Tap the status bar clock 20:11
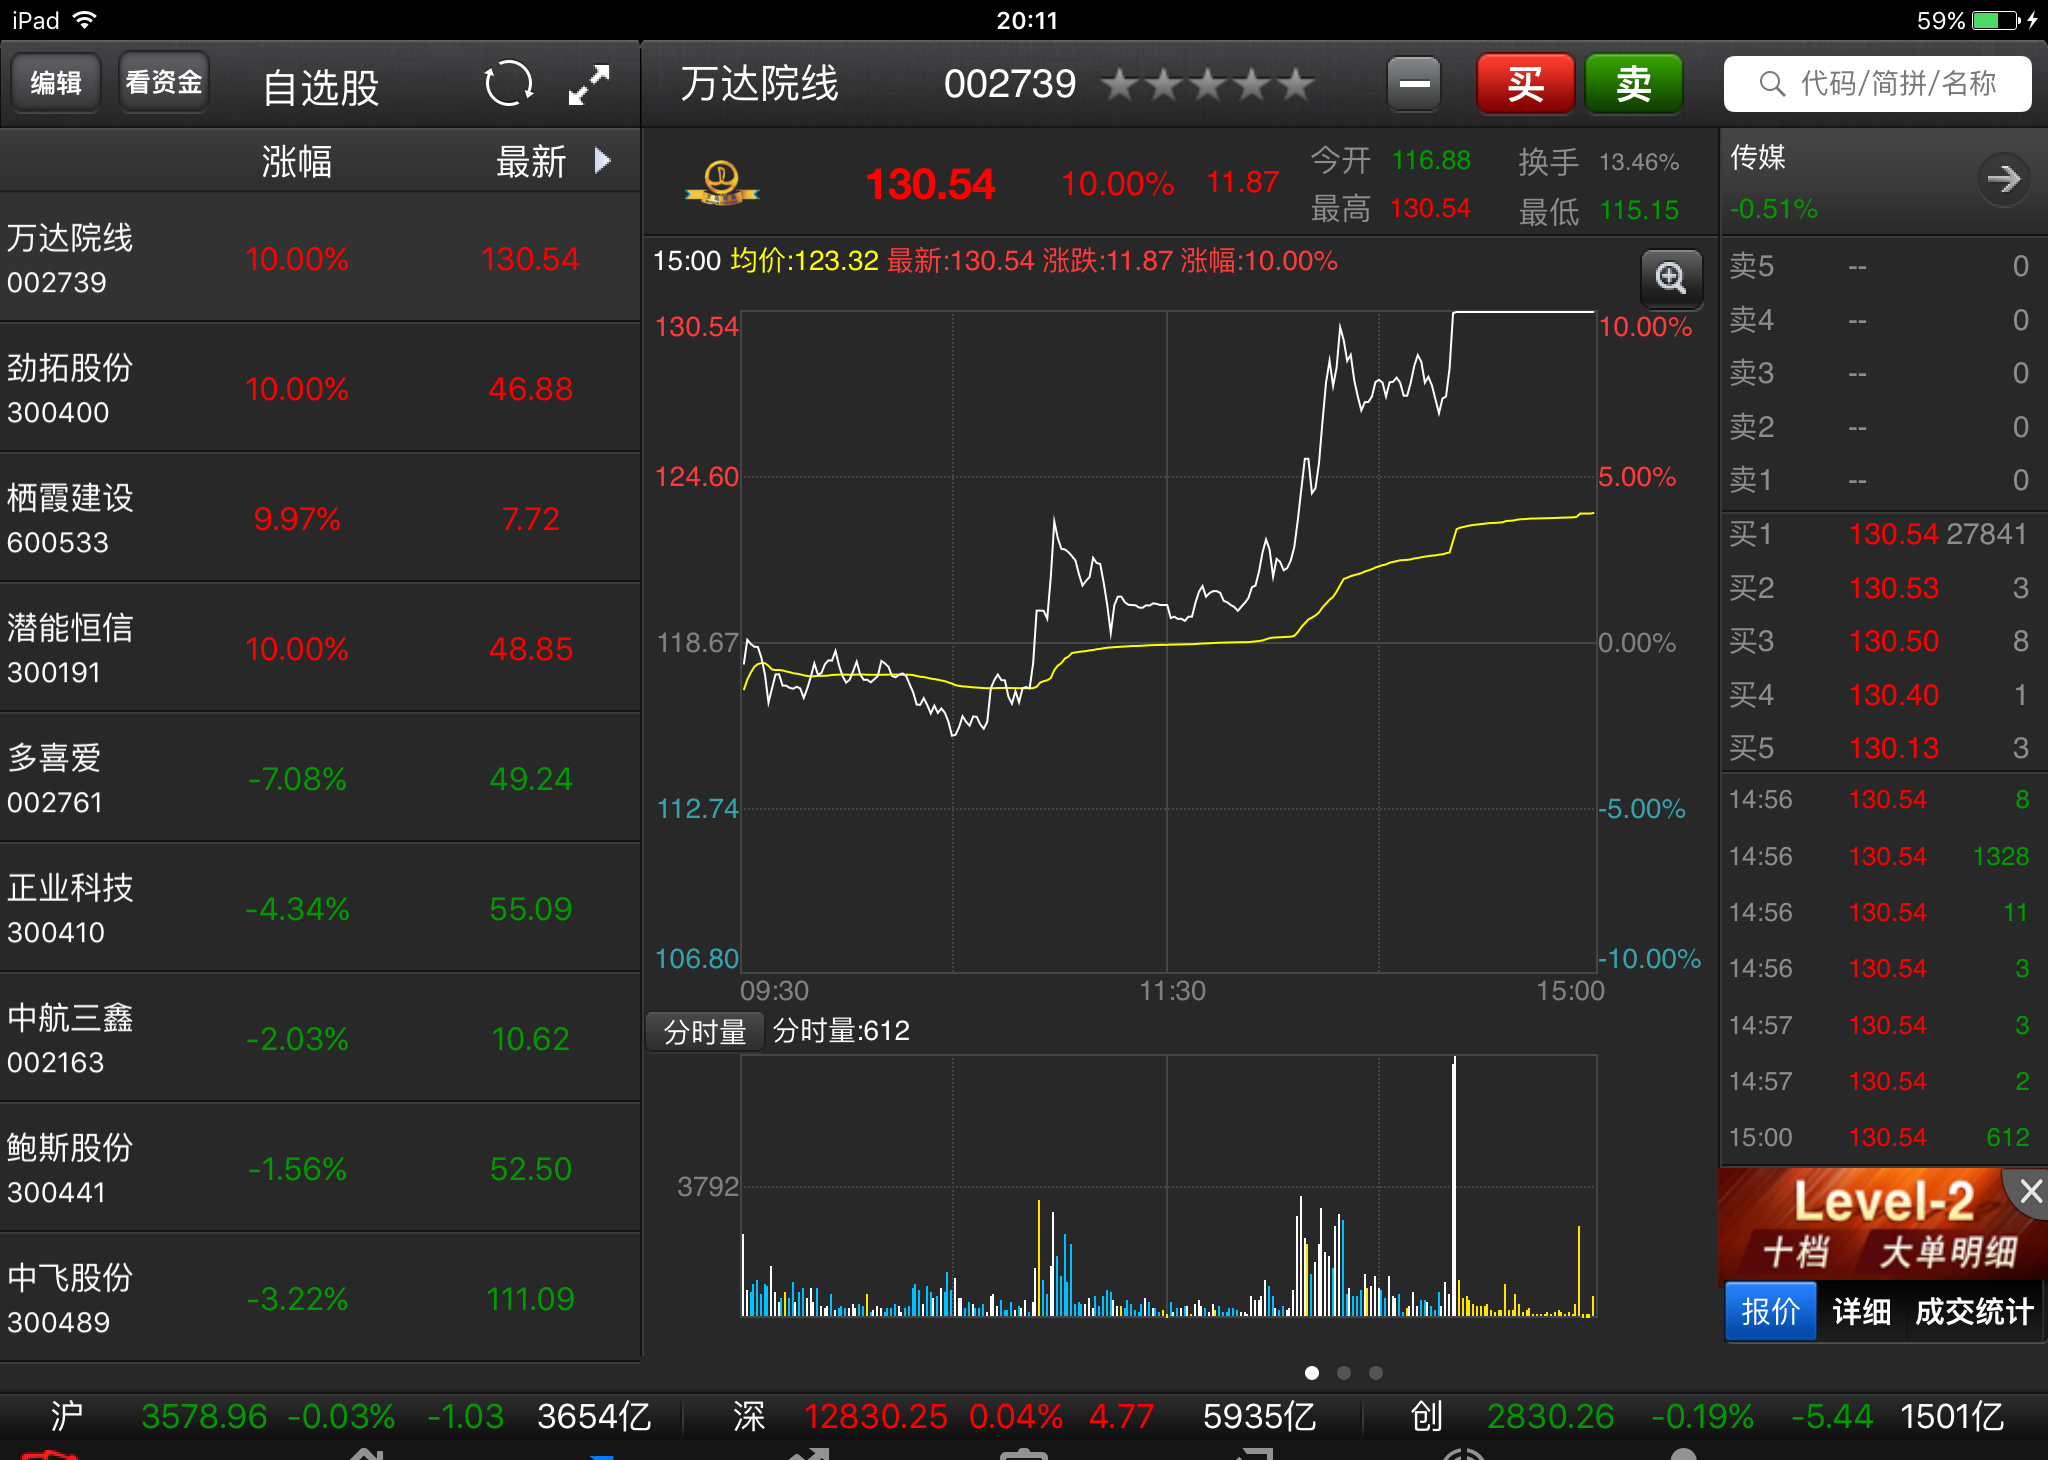 tap(1026, 20)
